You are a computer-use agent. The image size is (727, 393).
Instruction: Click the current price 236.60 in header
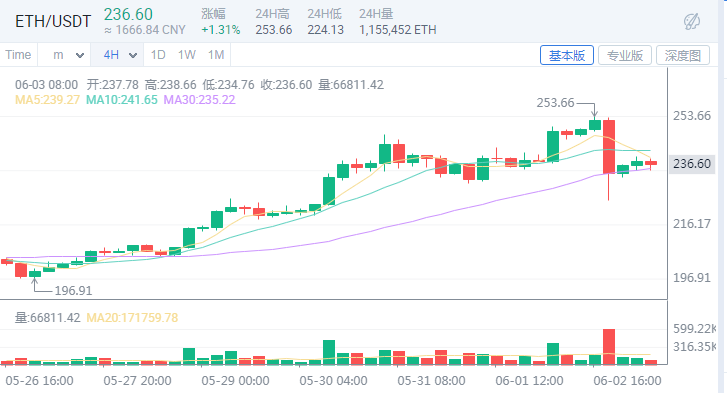(128, 14)
